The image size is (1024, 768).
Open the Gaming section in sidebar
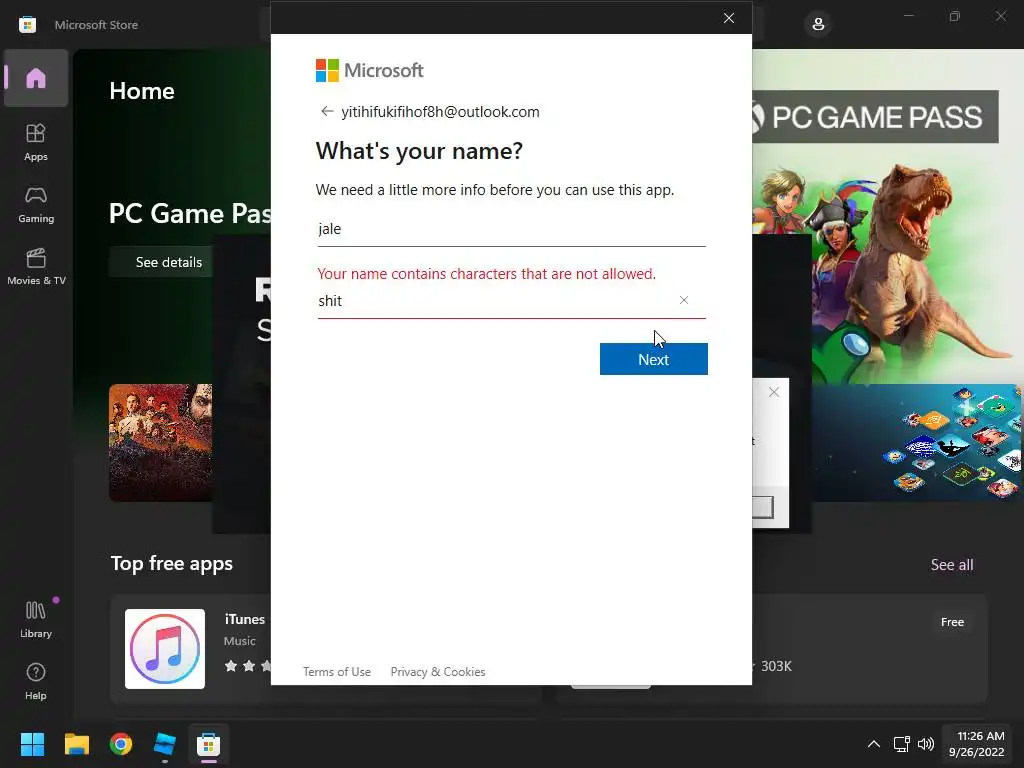36,204
